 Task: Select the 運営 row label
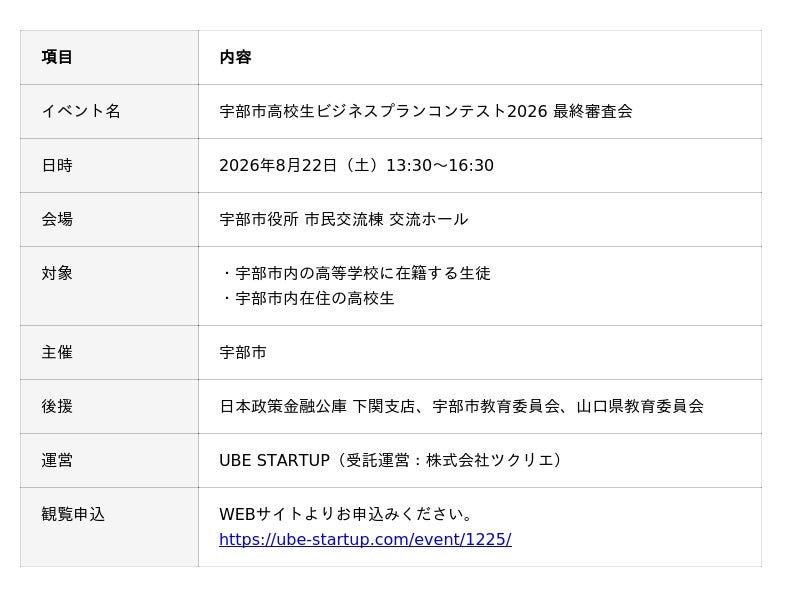coord(57,461)
